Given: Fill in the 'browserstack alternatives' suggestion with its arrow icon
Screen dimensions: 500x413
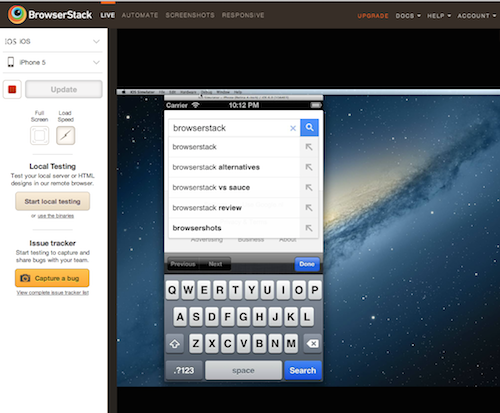Looking at the screenshot, I should point(309,167).
